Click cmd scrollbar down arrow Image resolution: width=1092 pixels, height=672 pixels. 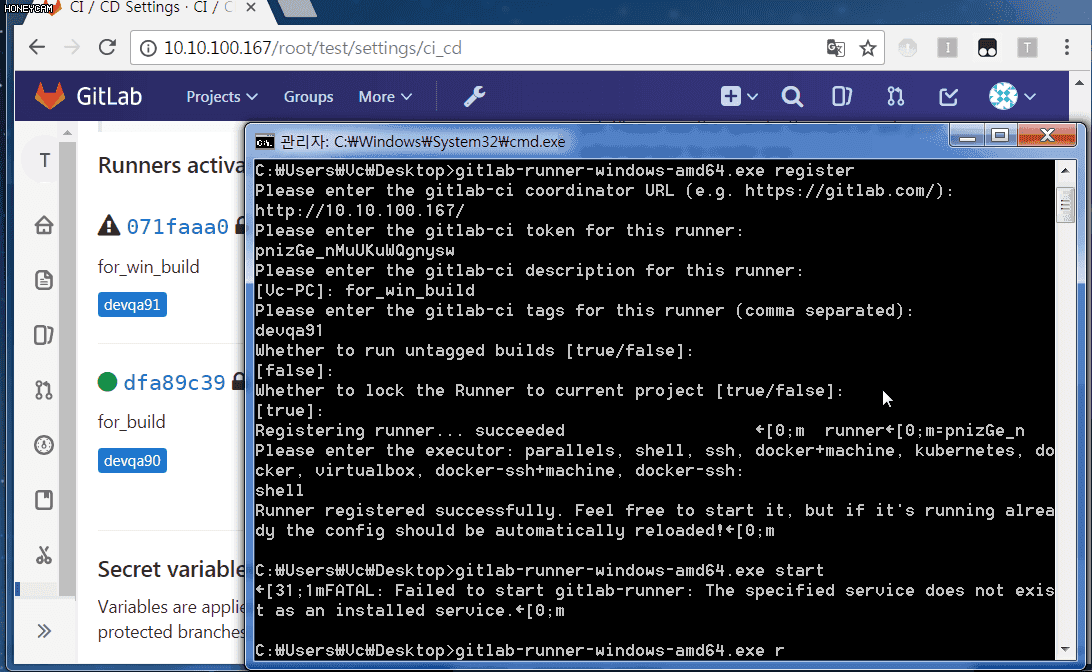point(1065,650)
